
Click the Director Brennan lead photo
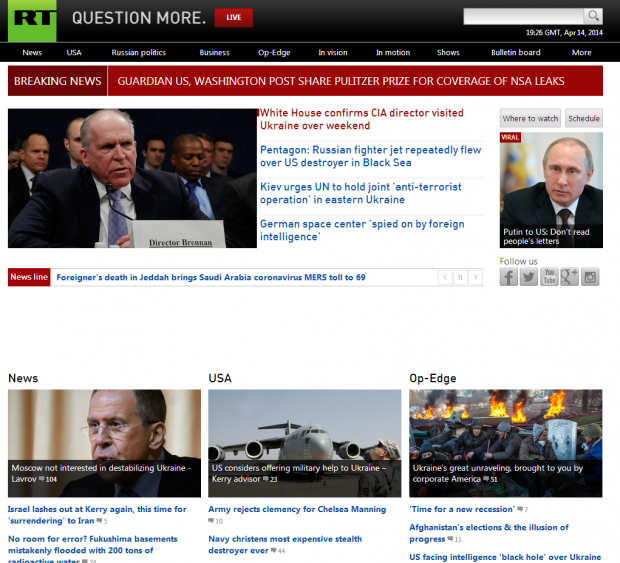[132, 178]
